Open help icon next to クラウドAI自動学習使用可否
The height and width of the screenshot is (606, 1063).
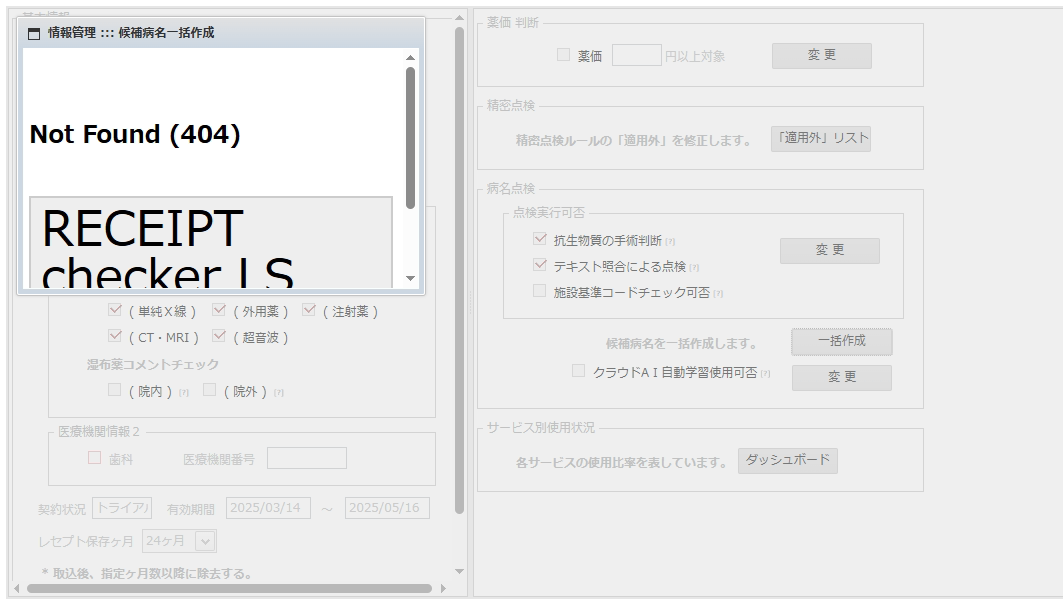point(765,373)
